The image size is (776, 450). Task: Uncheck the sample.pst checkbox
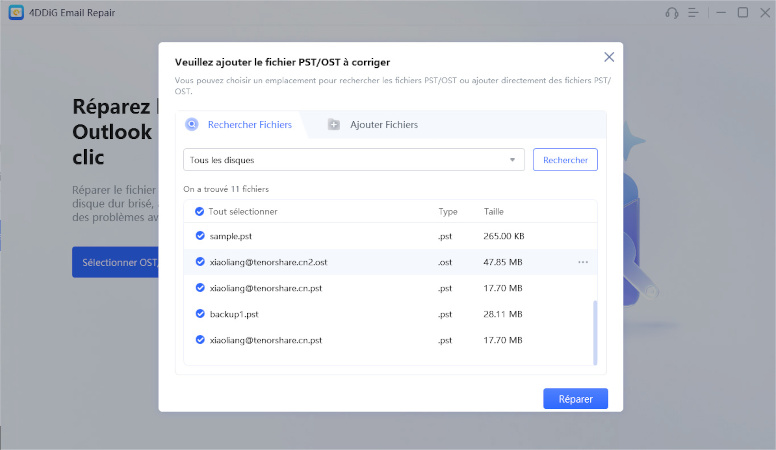[200, 236]
